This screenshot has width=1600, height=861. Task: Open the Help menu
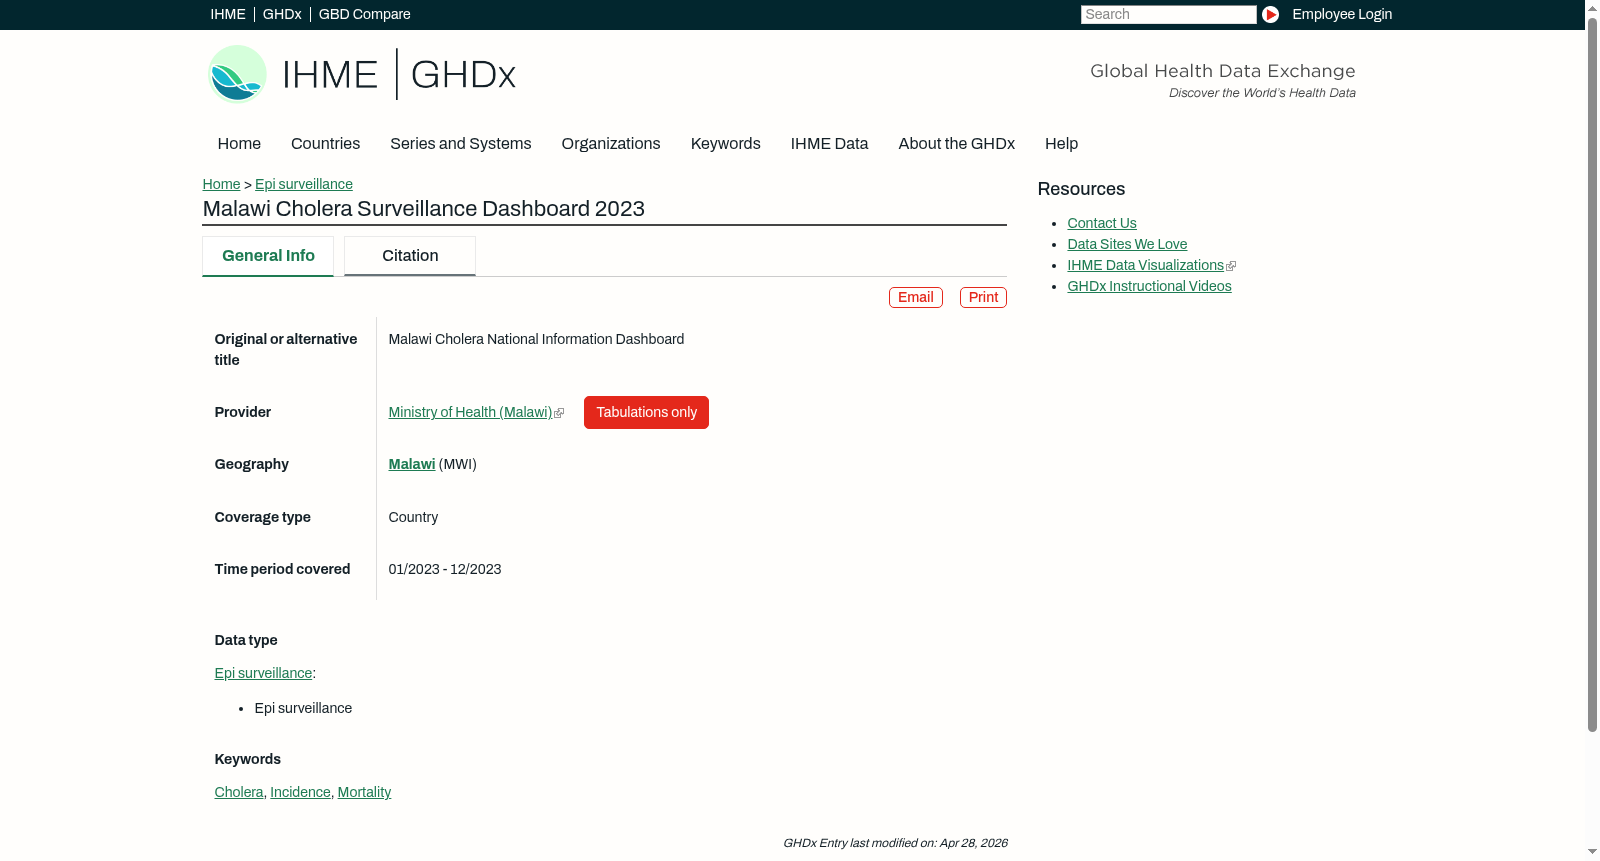tap(1061, 144)
